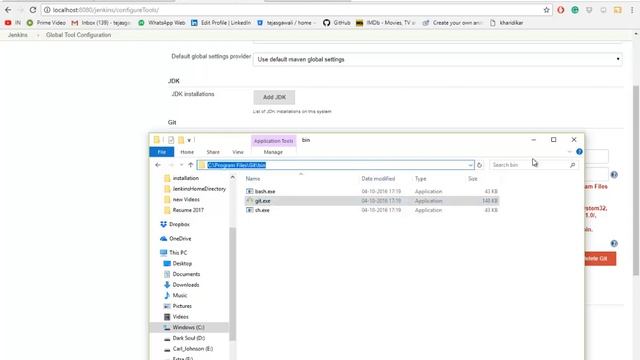Open khandikar bookmark
Screen dimensions: 640x360
pyautogui.click(x=506, y=23)
